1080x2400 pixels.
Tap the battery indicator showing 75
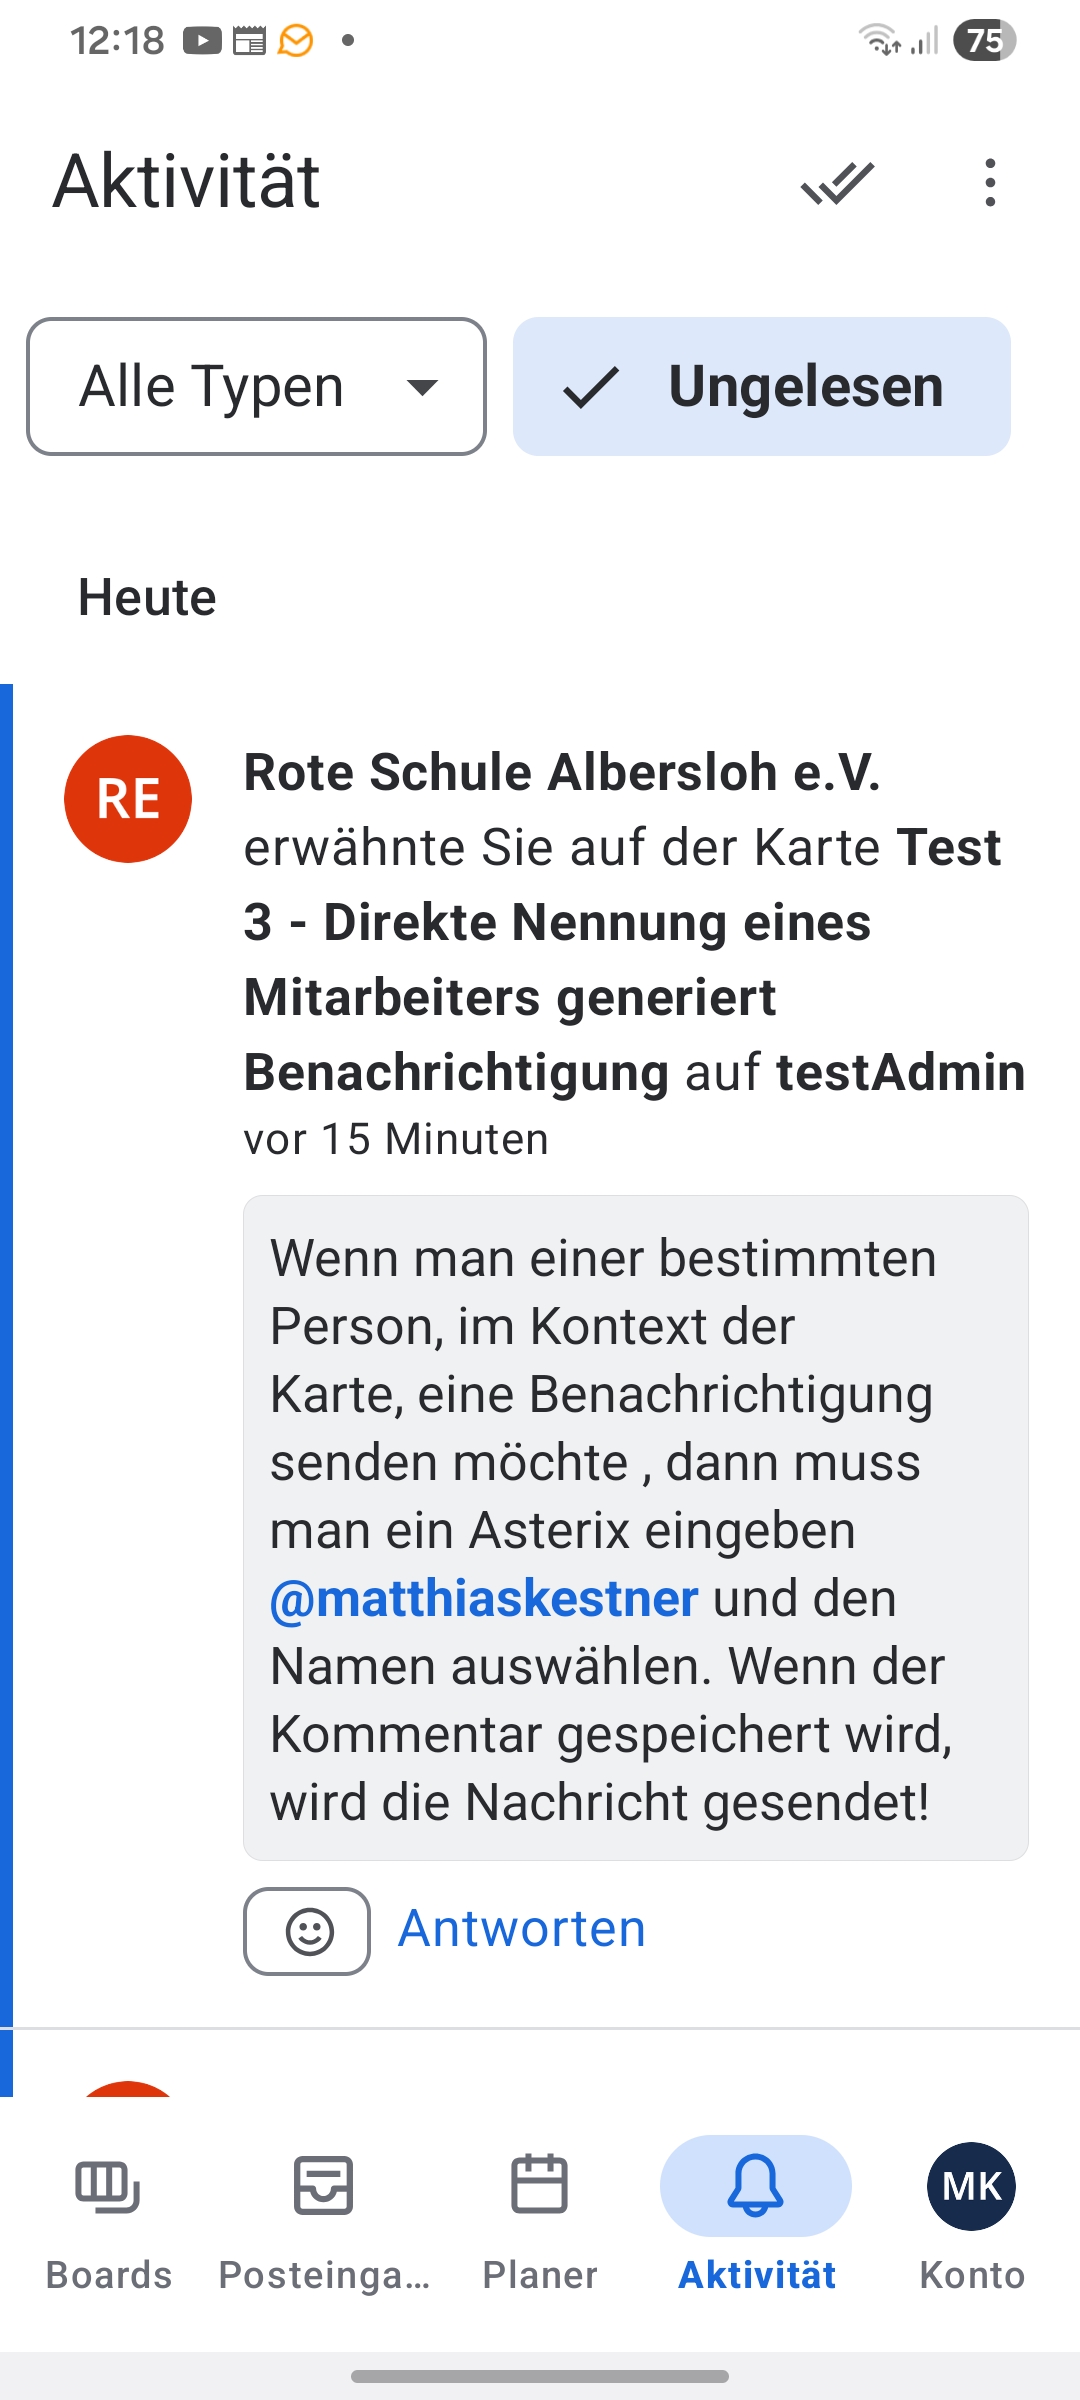(x=984, y=41)
